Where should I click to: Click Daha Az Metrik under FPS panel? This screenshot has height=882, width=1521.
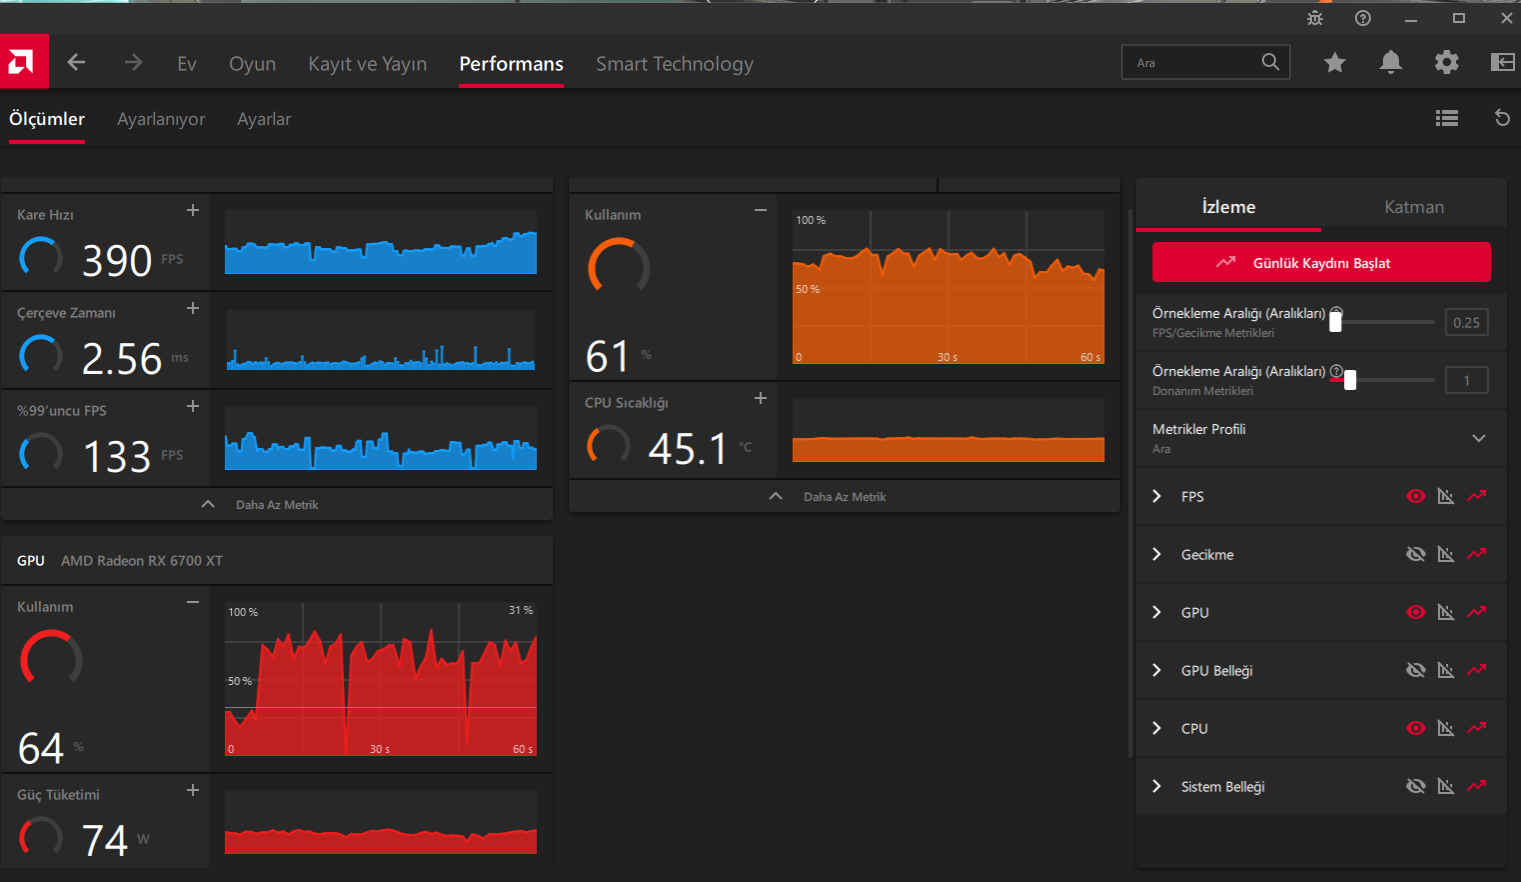(277, 505)
